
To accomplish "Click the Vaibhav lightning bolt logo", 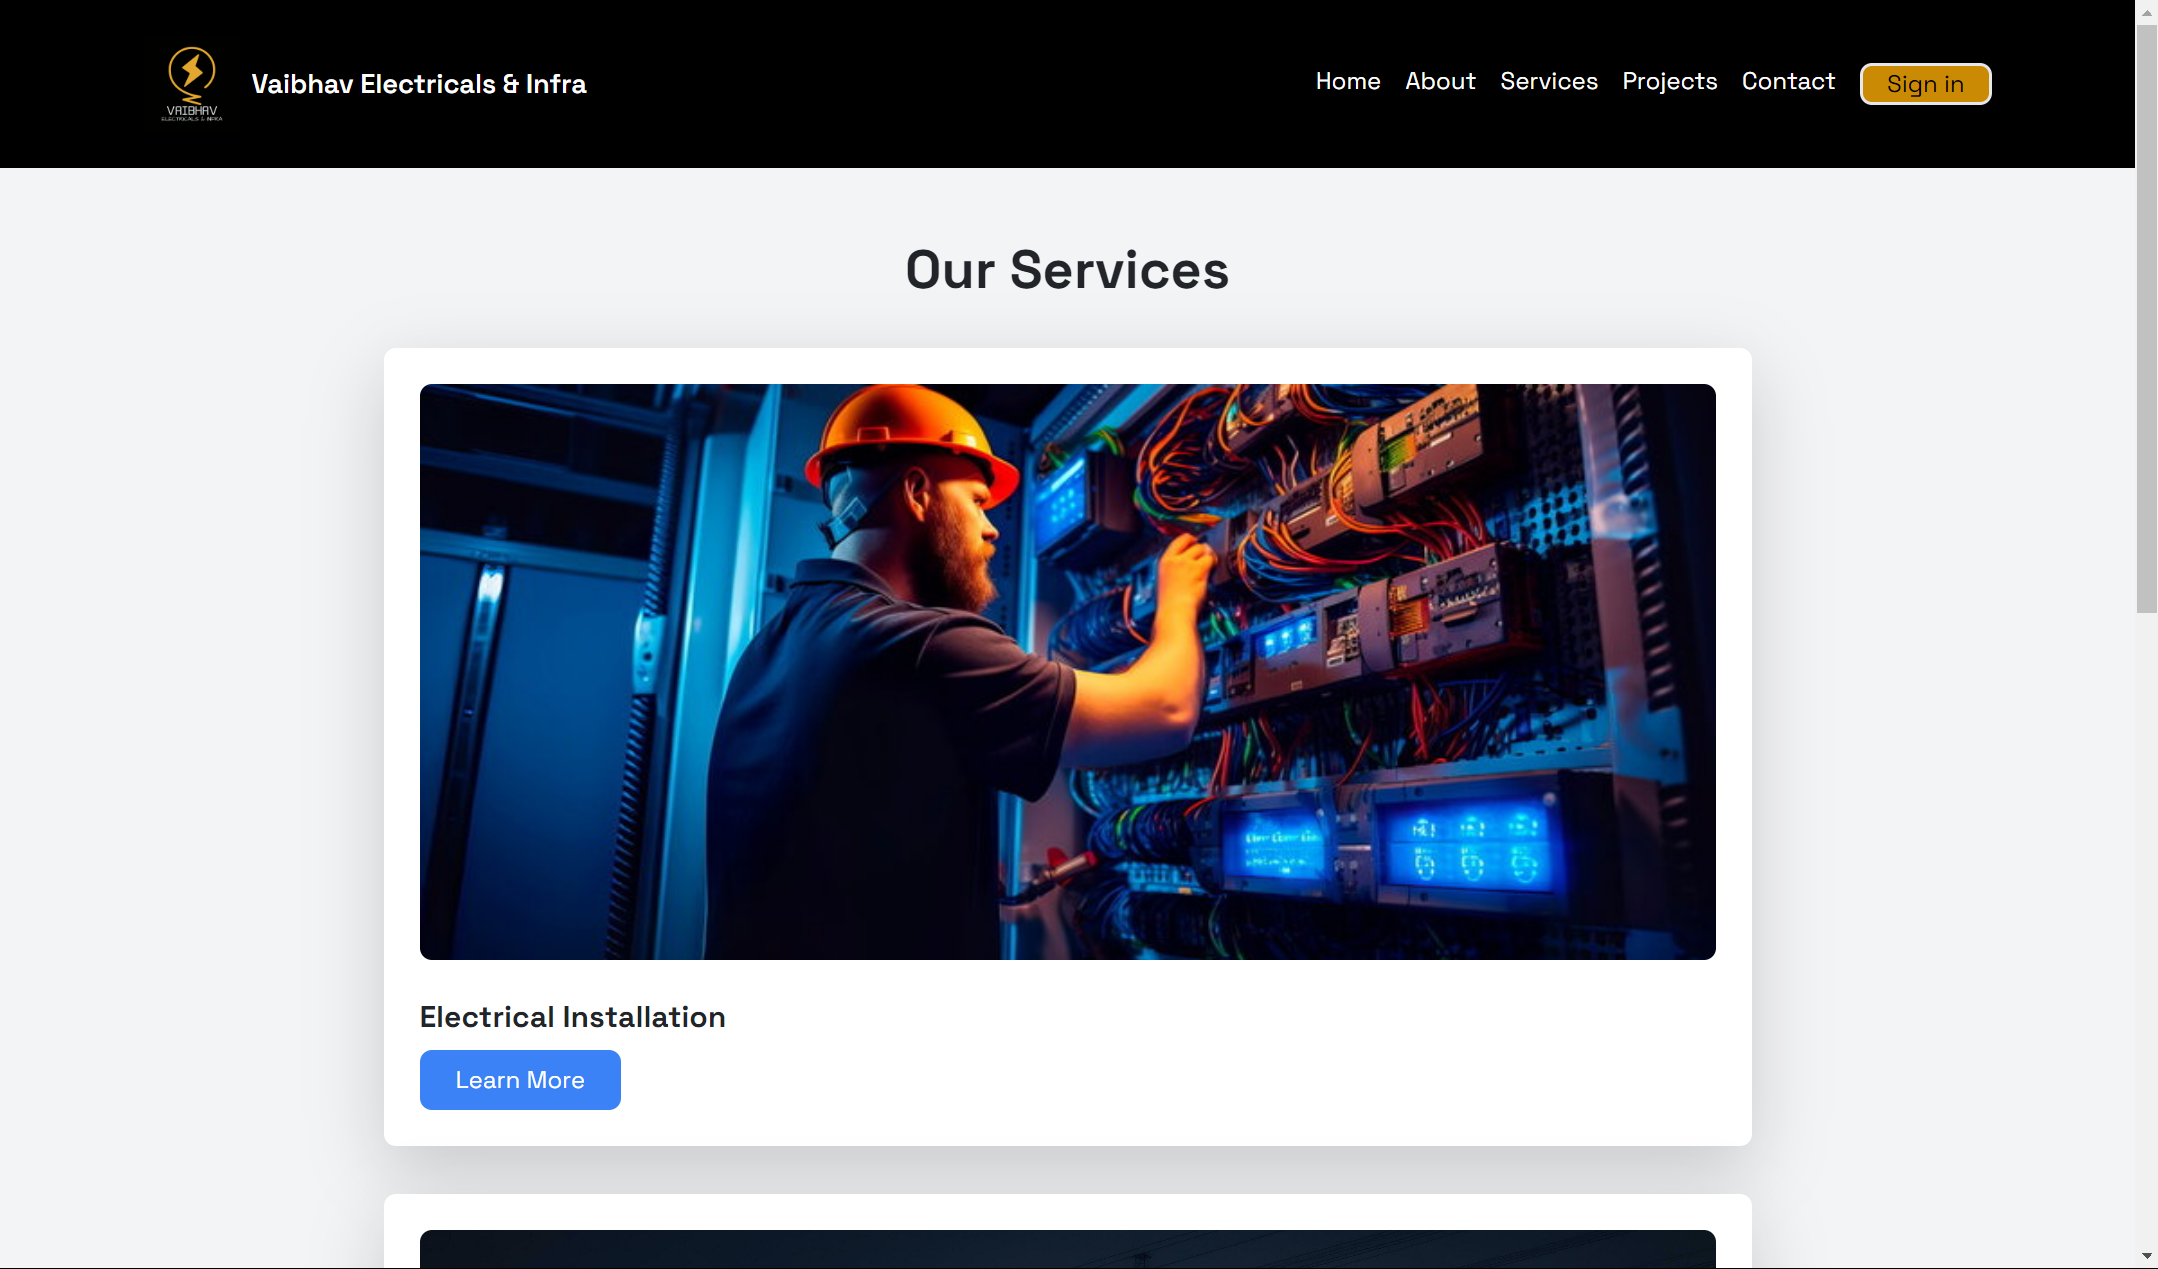I will click(x=192, y=84).
